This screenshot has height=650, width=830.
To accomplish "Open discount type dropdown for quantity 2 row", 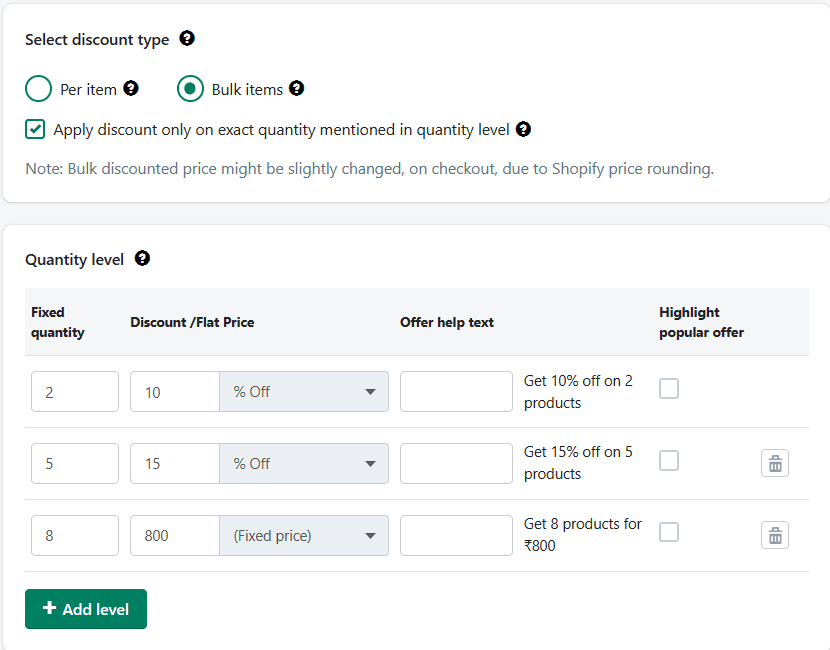I will pyautogui.click(x=304, y=392).
